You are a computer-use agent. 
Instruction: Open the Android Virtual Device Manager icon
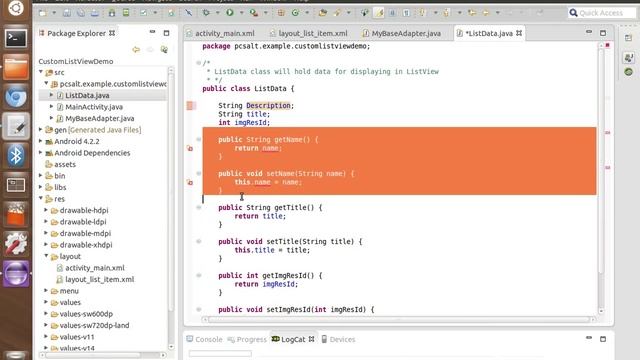126,13
